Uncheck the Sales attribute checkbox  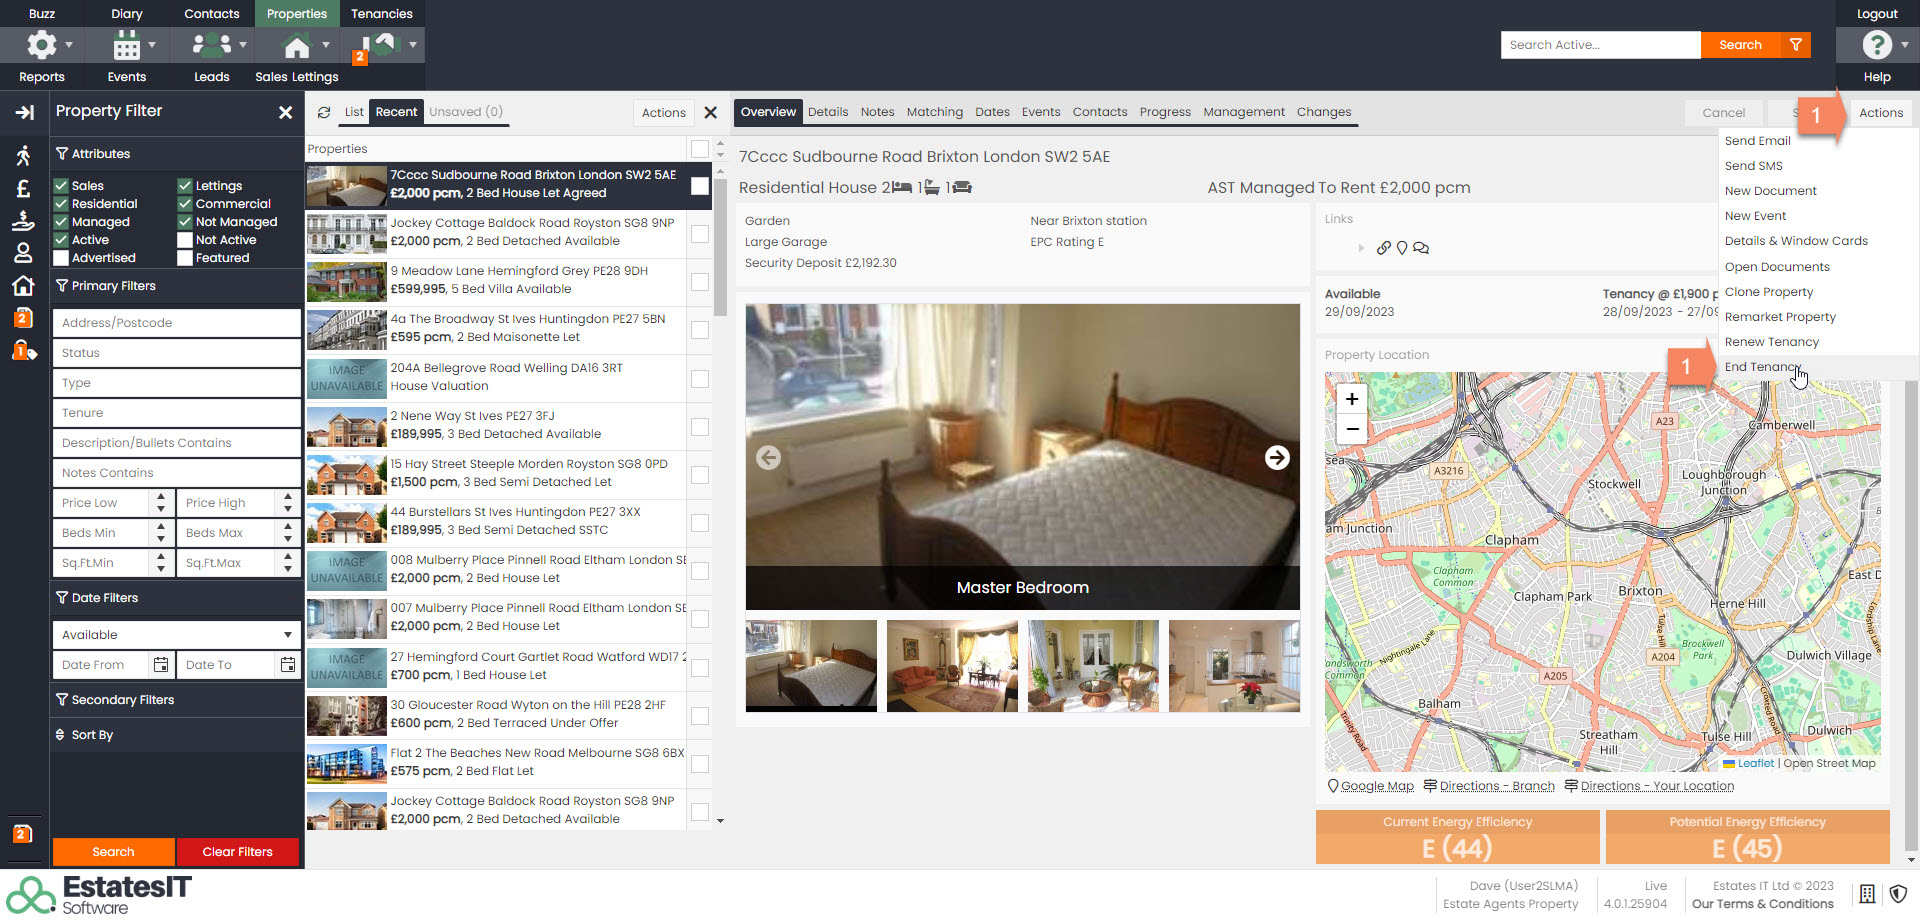pyautogui.click(x=61, y=186)
